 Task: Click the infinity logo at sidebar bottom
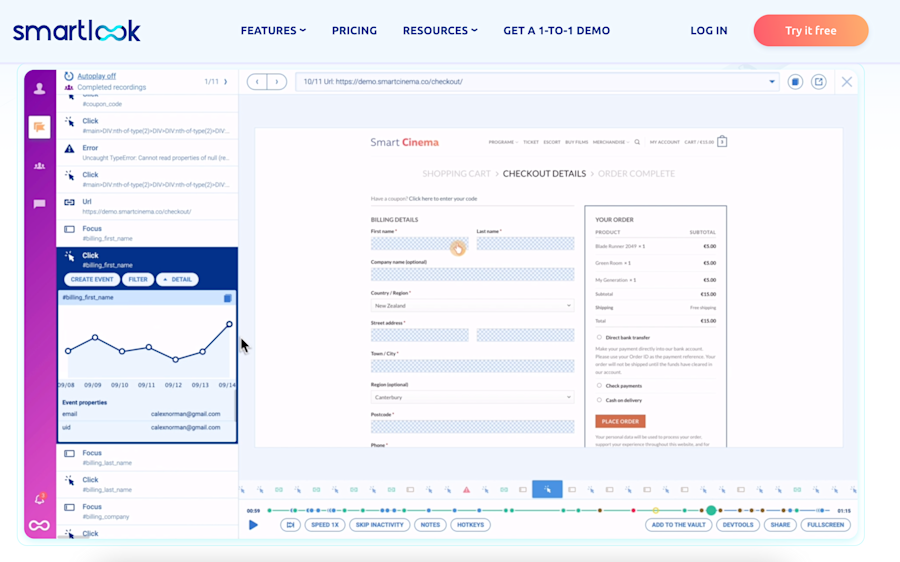coord(39,525)
